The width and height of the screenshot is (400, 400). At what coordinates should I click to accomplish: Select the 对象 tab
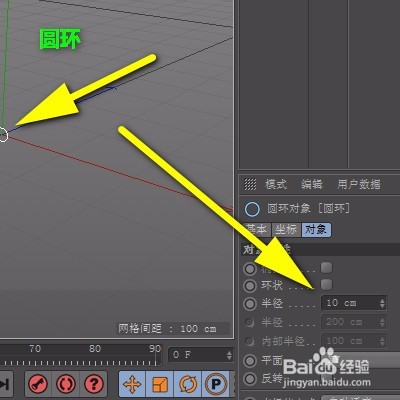click(x=316, y=229)
